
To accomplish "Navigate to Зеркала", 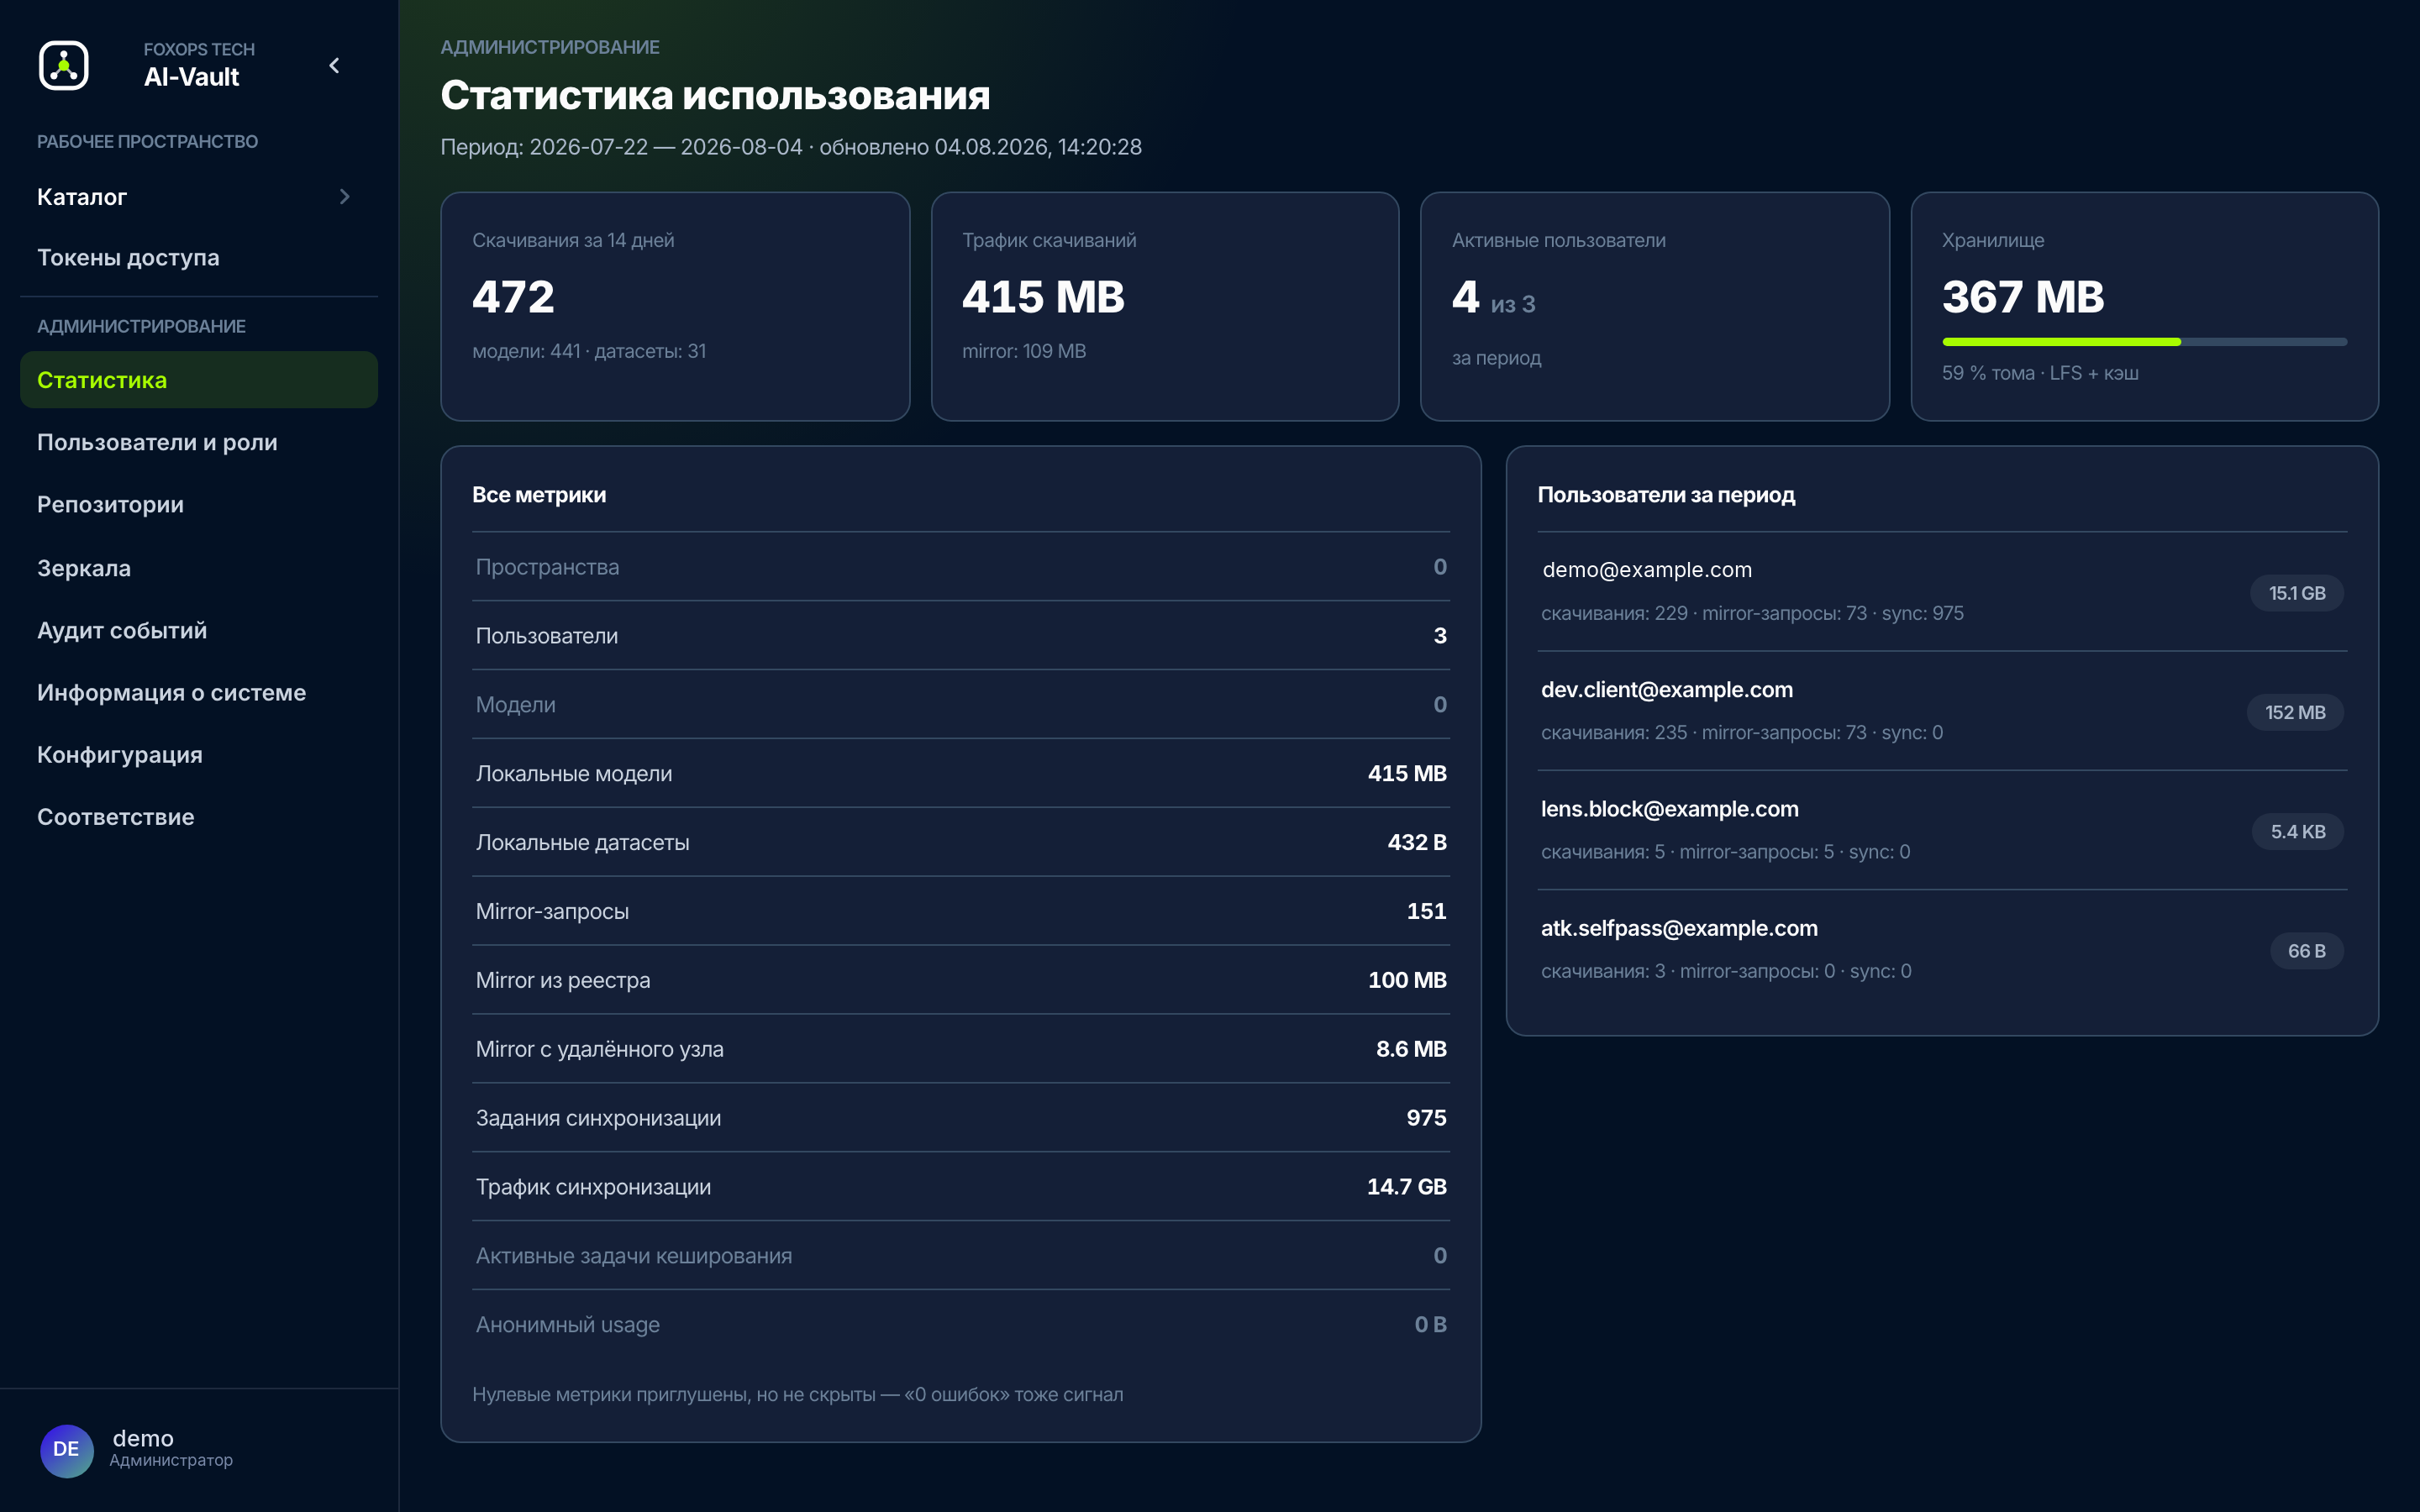I will click(198, 568).
